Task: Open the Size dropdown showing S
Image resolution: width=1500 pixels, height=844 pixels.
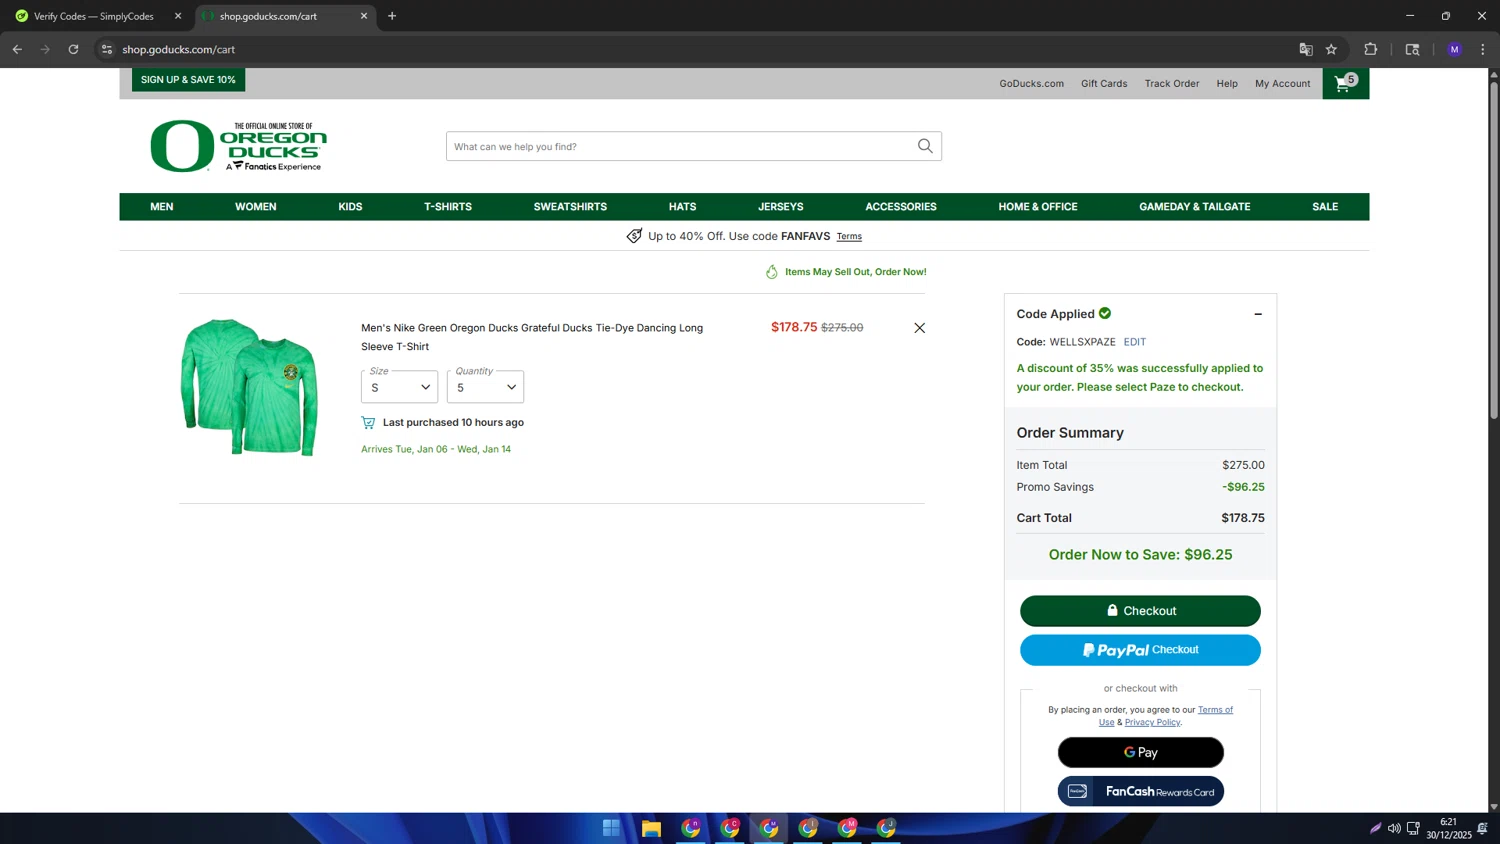Action: [x=399, y=386]
